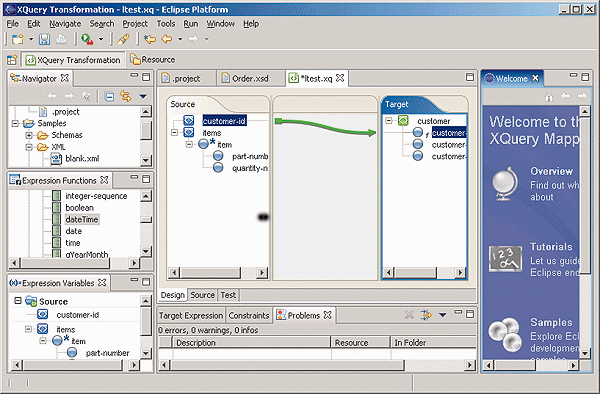Minimize the Expression Functions view
Image resolution: width=600 pixels, height=394 pixels.
pyautogui.click(x=134, y=178)
